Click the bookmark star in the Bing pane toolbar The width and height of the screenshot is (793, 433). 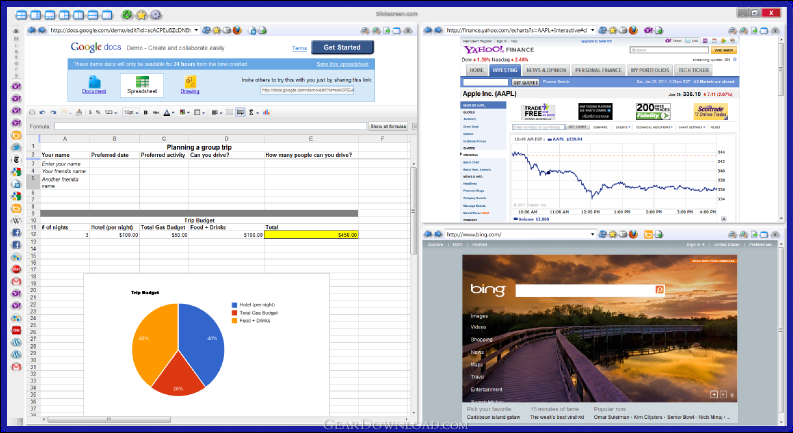coord(612,234)
